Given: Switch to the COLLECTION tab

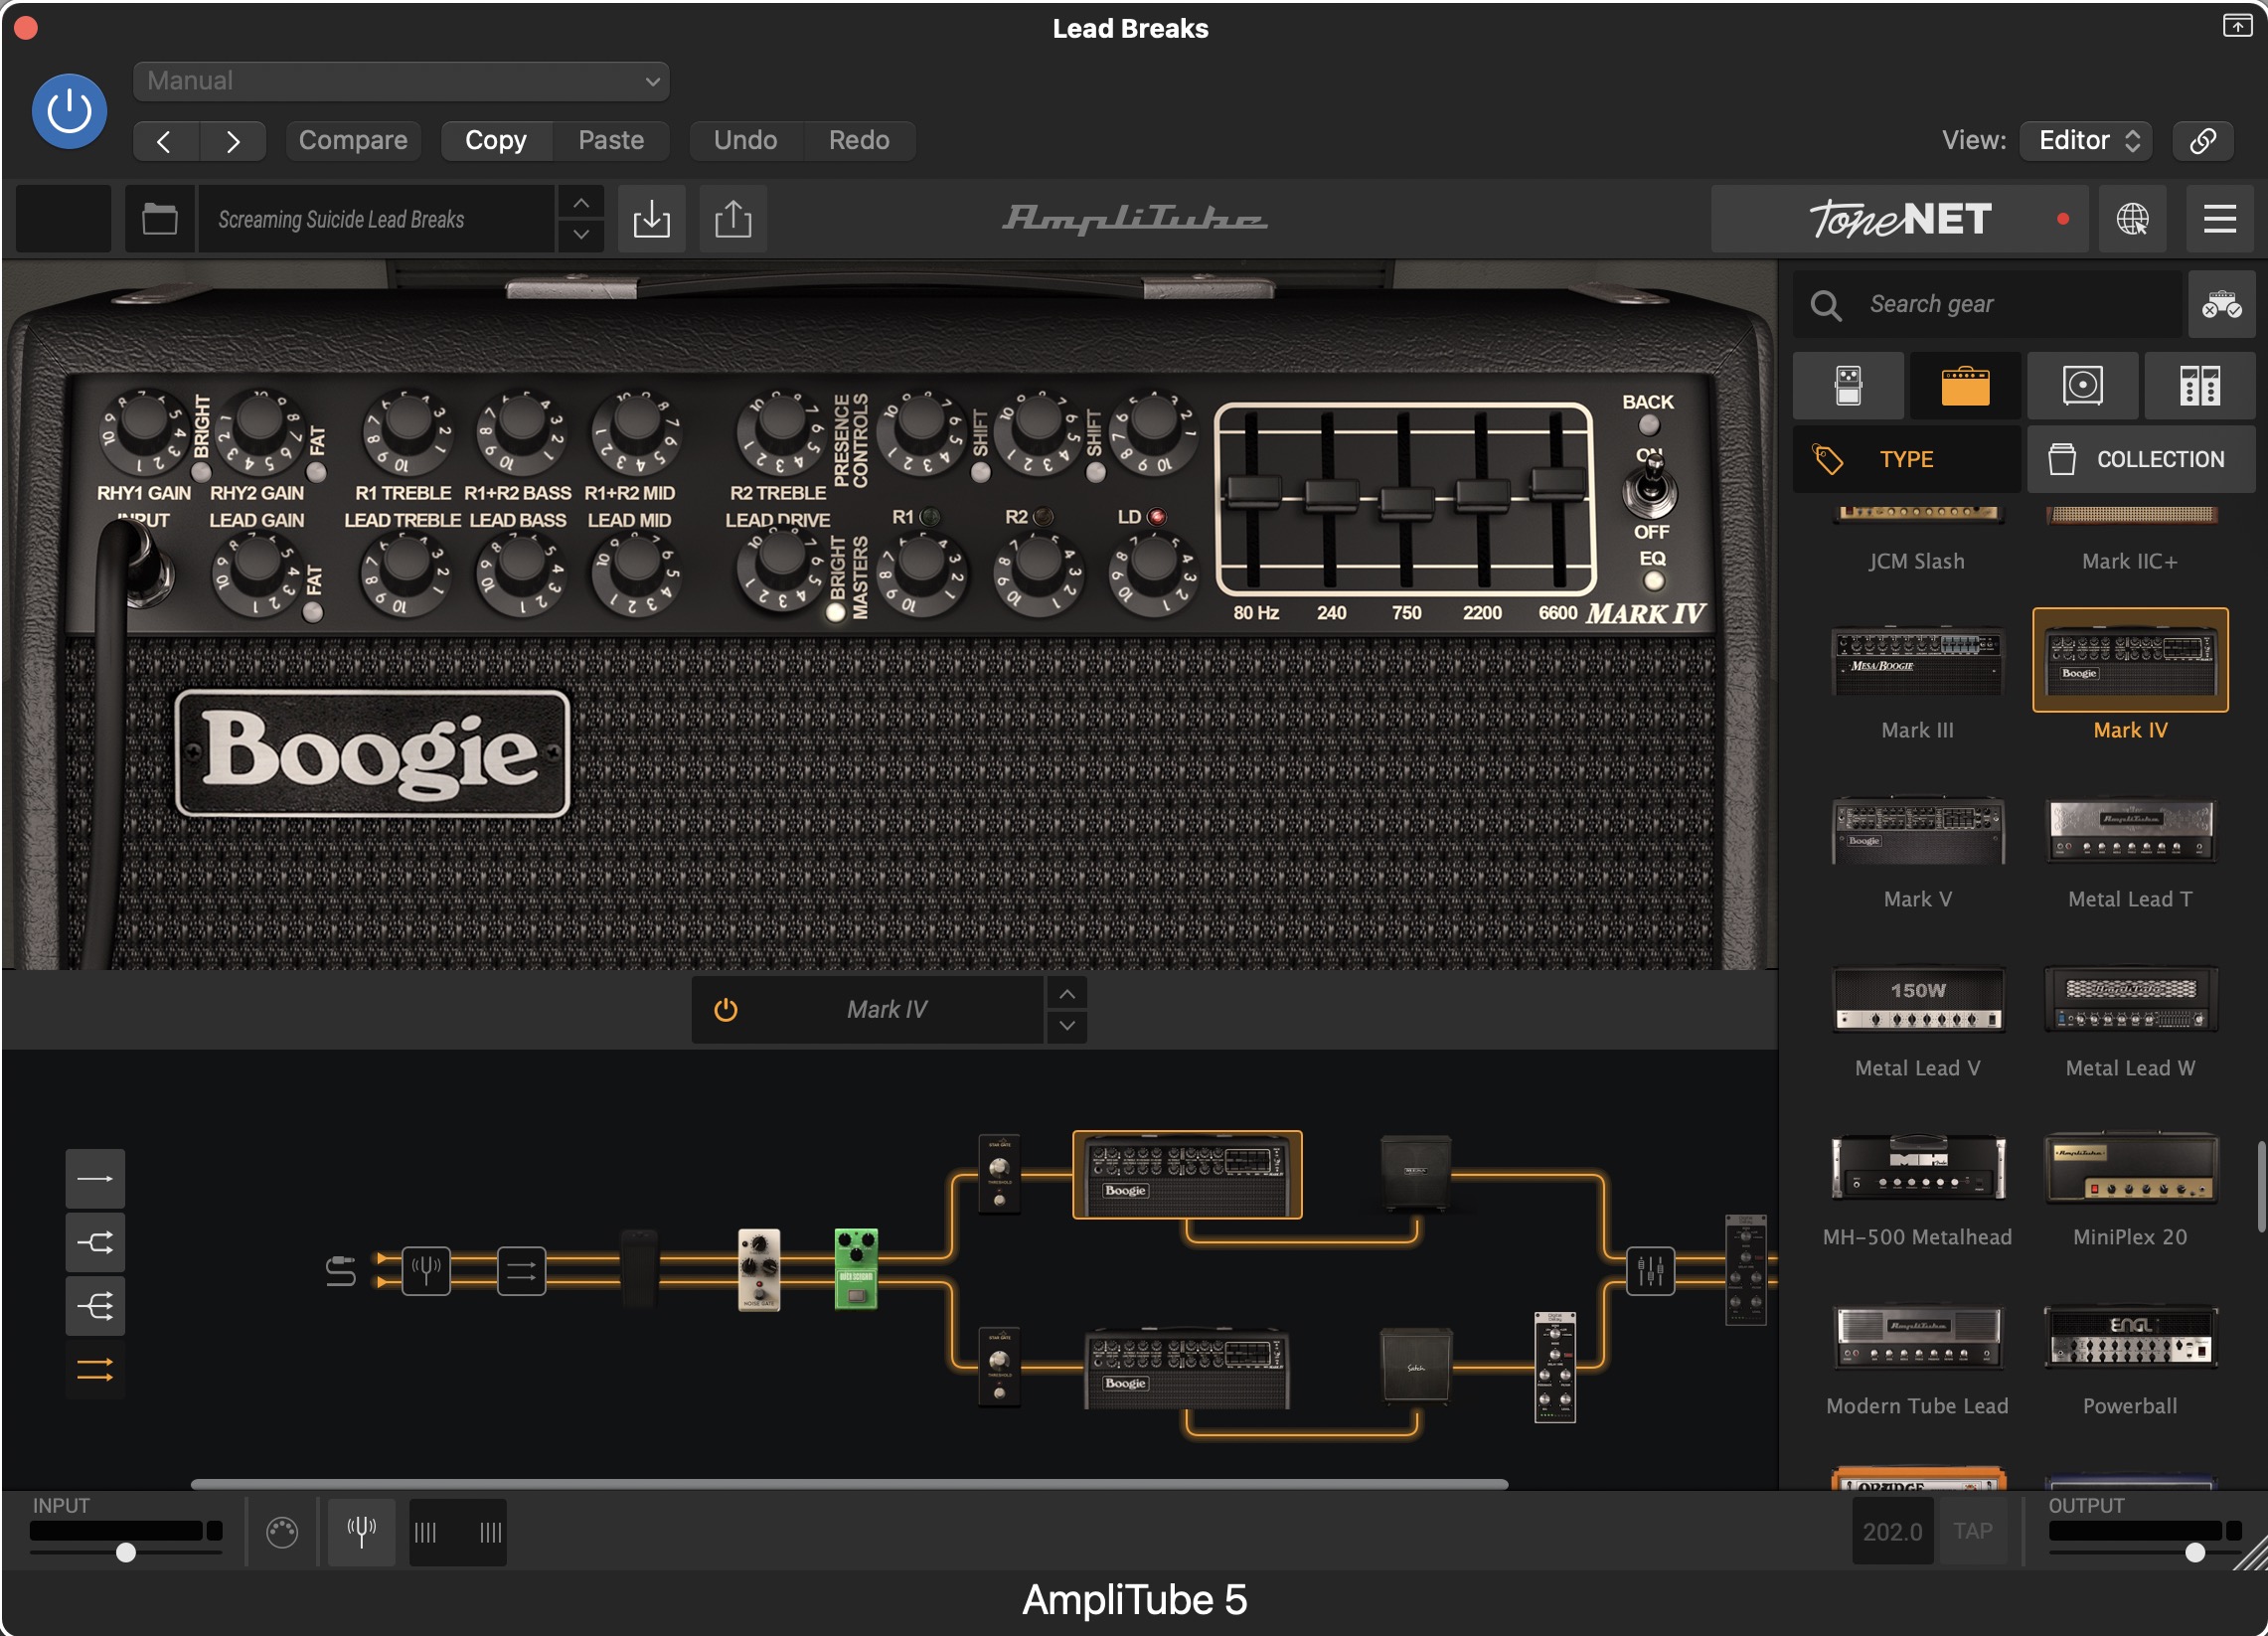Looking at the screenshot, I should (x=2141, y=459).
